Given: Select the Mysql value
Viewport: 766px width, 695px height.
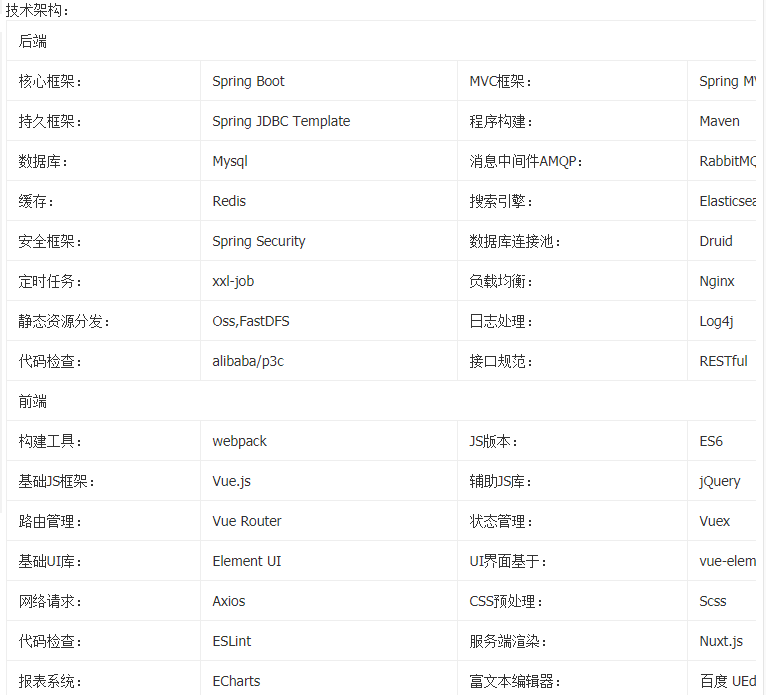Looking at the screenshot, I should click(230, 161).
